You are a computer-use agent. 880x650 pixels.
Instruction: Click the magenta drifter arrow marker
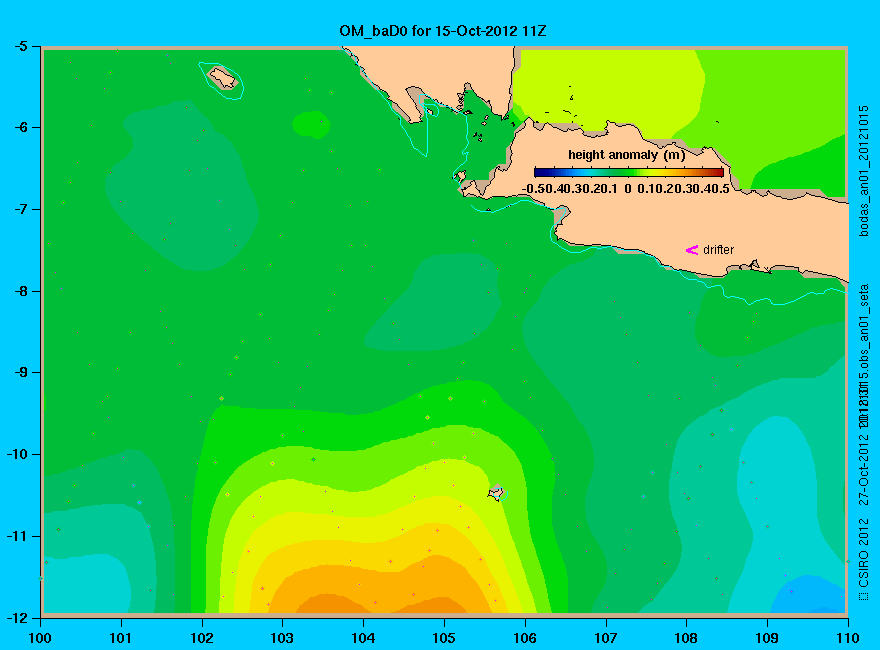[692, 250]
